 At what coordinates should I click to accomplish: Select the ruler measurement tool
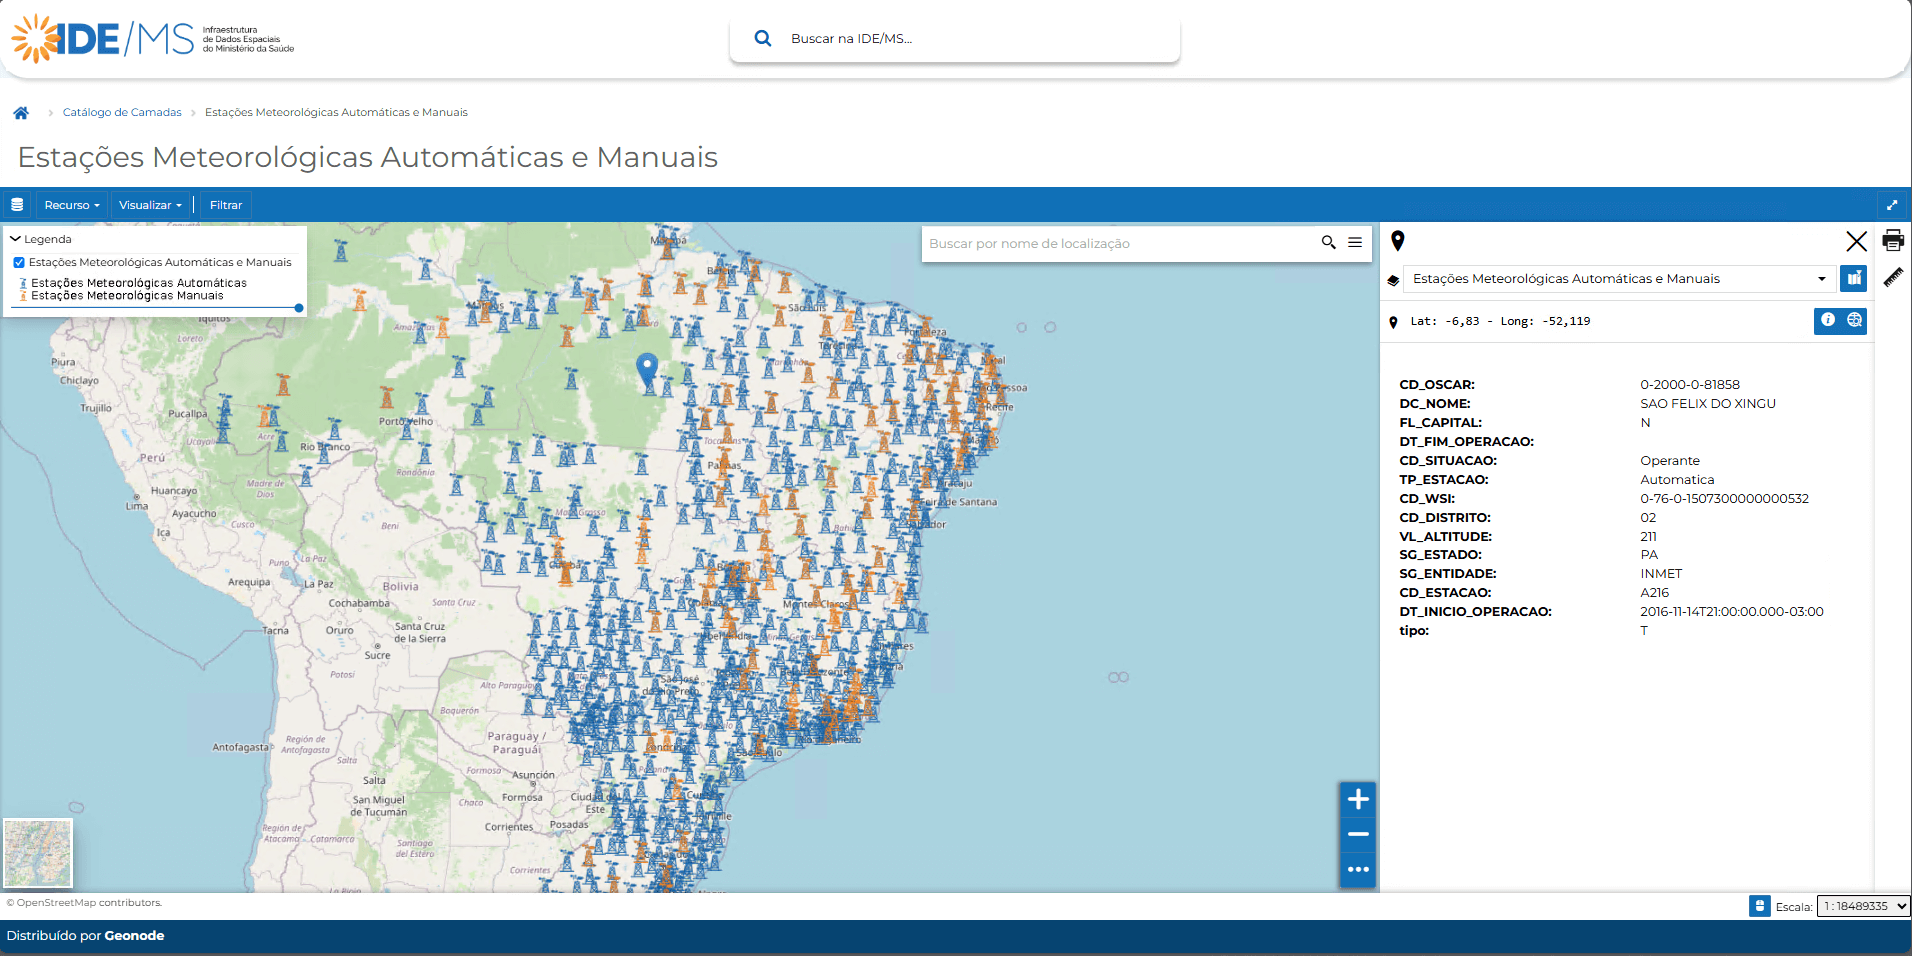1892,278
